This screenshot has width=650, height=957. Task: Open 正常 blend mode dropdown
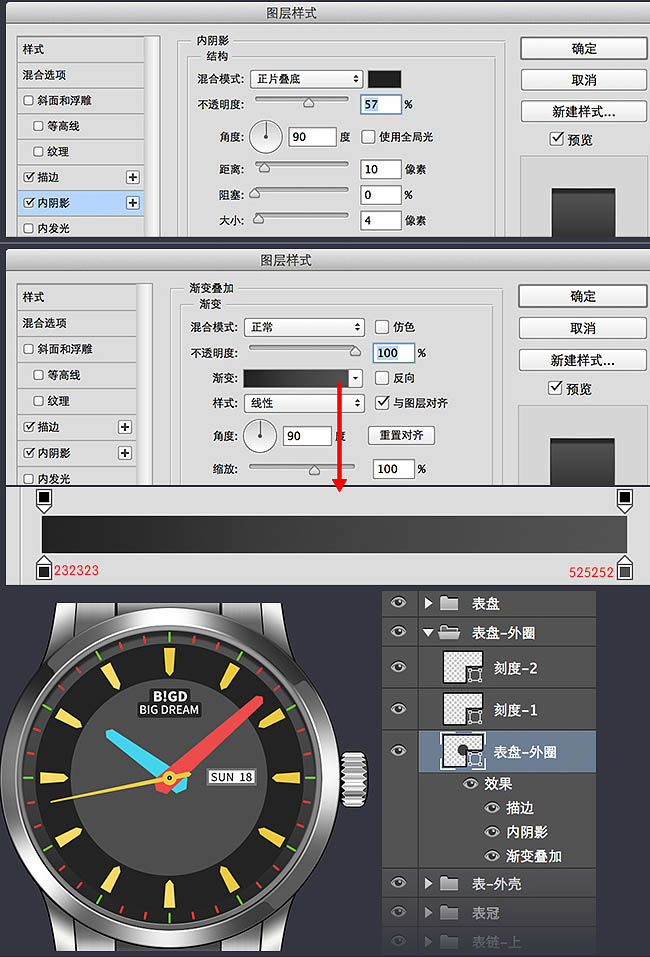click(x=304, y=327)
